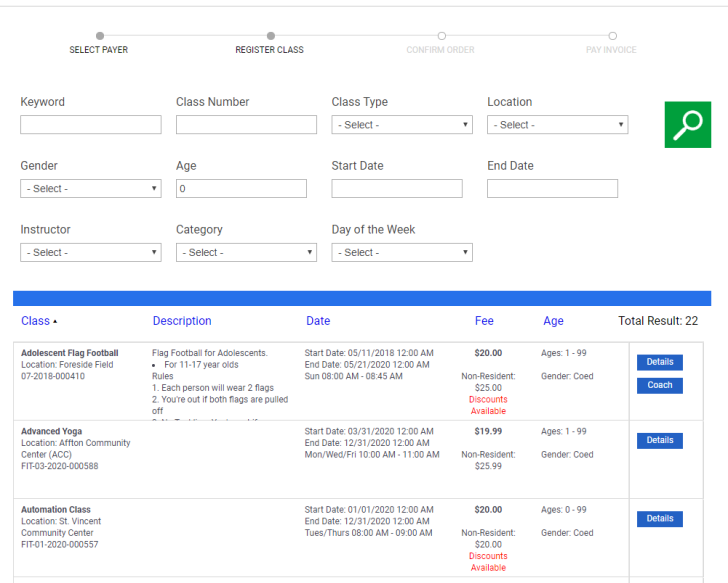Open the Class Type dropdown
728x583 pixels.
point(401,125)
